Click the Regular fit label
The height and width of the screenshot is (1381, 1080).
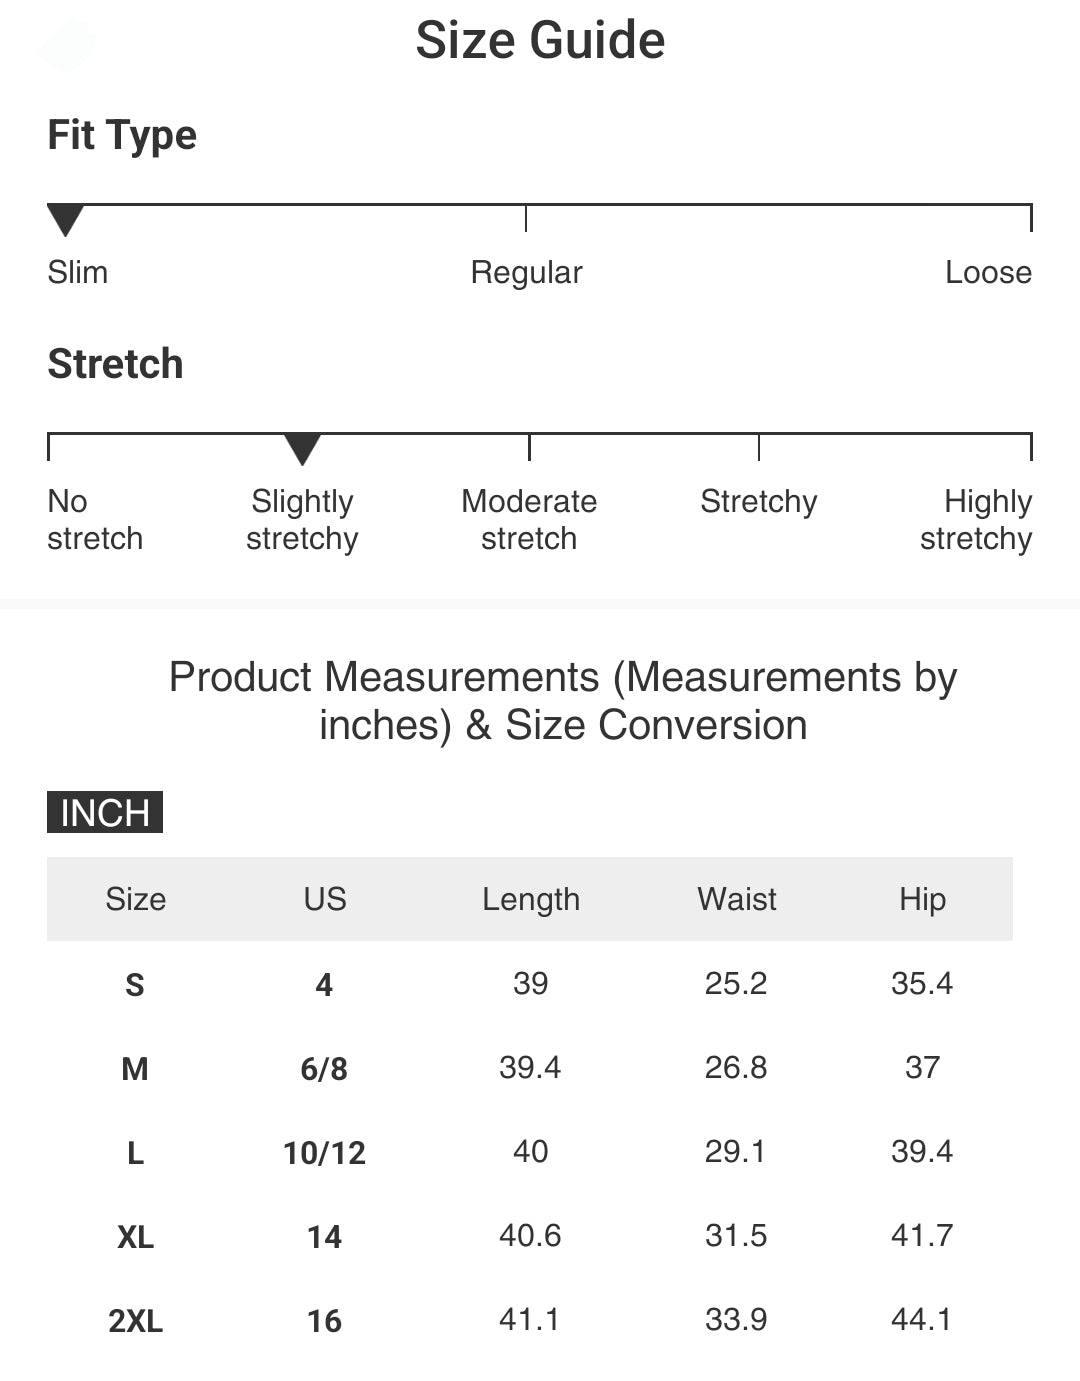[526, 272]
